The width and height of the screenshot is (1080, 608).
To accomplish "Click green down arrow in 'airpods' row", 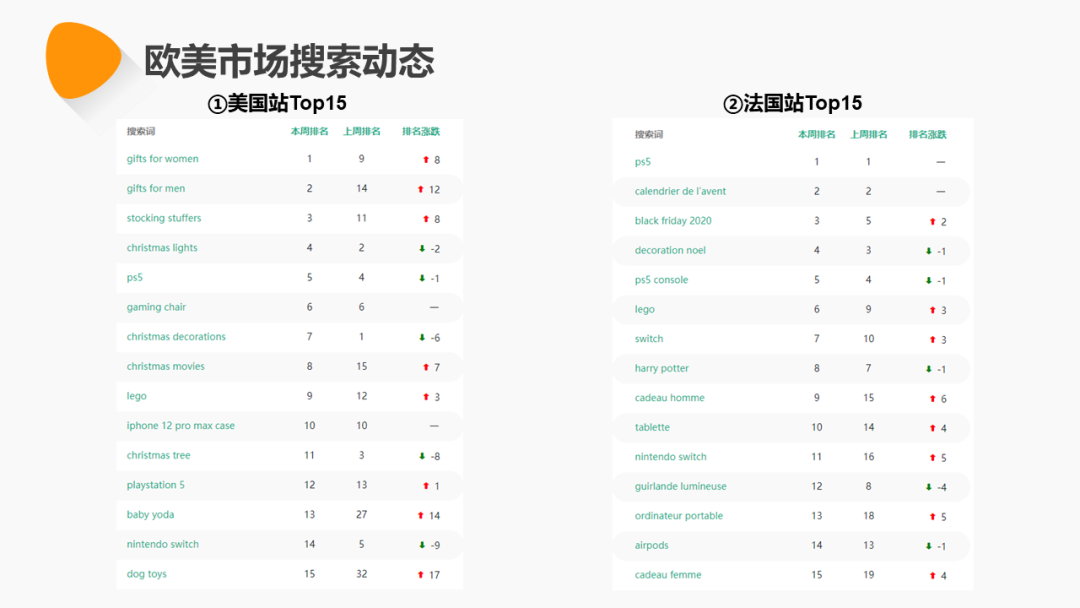I will [x=928, y=546].
